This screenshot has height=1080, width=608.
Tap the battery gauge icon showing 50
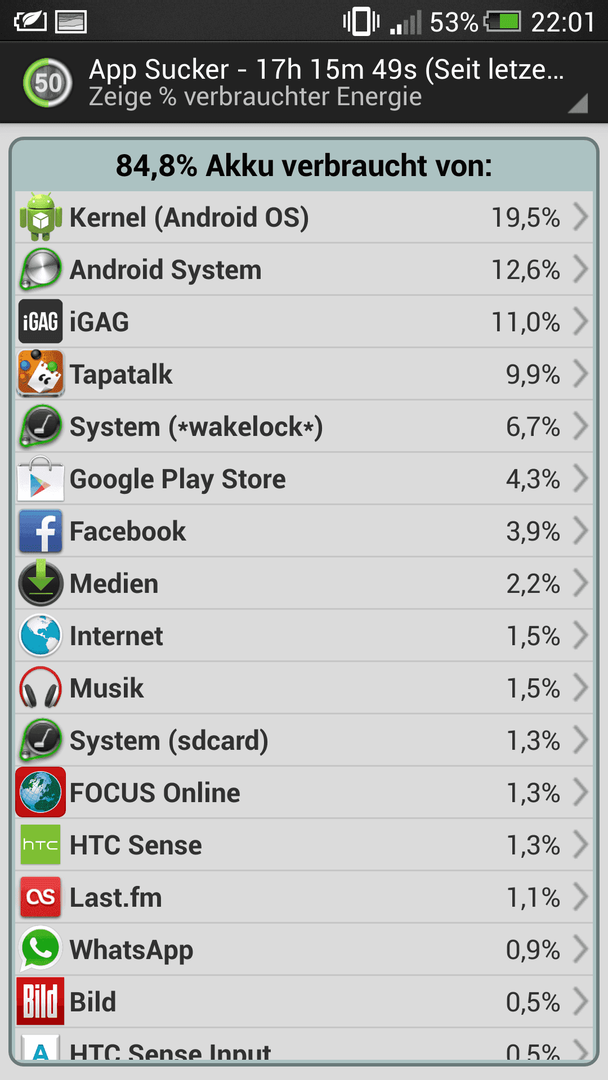[x=48, y=83]
